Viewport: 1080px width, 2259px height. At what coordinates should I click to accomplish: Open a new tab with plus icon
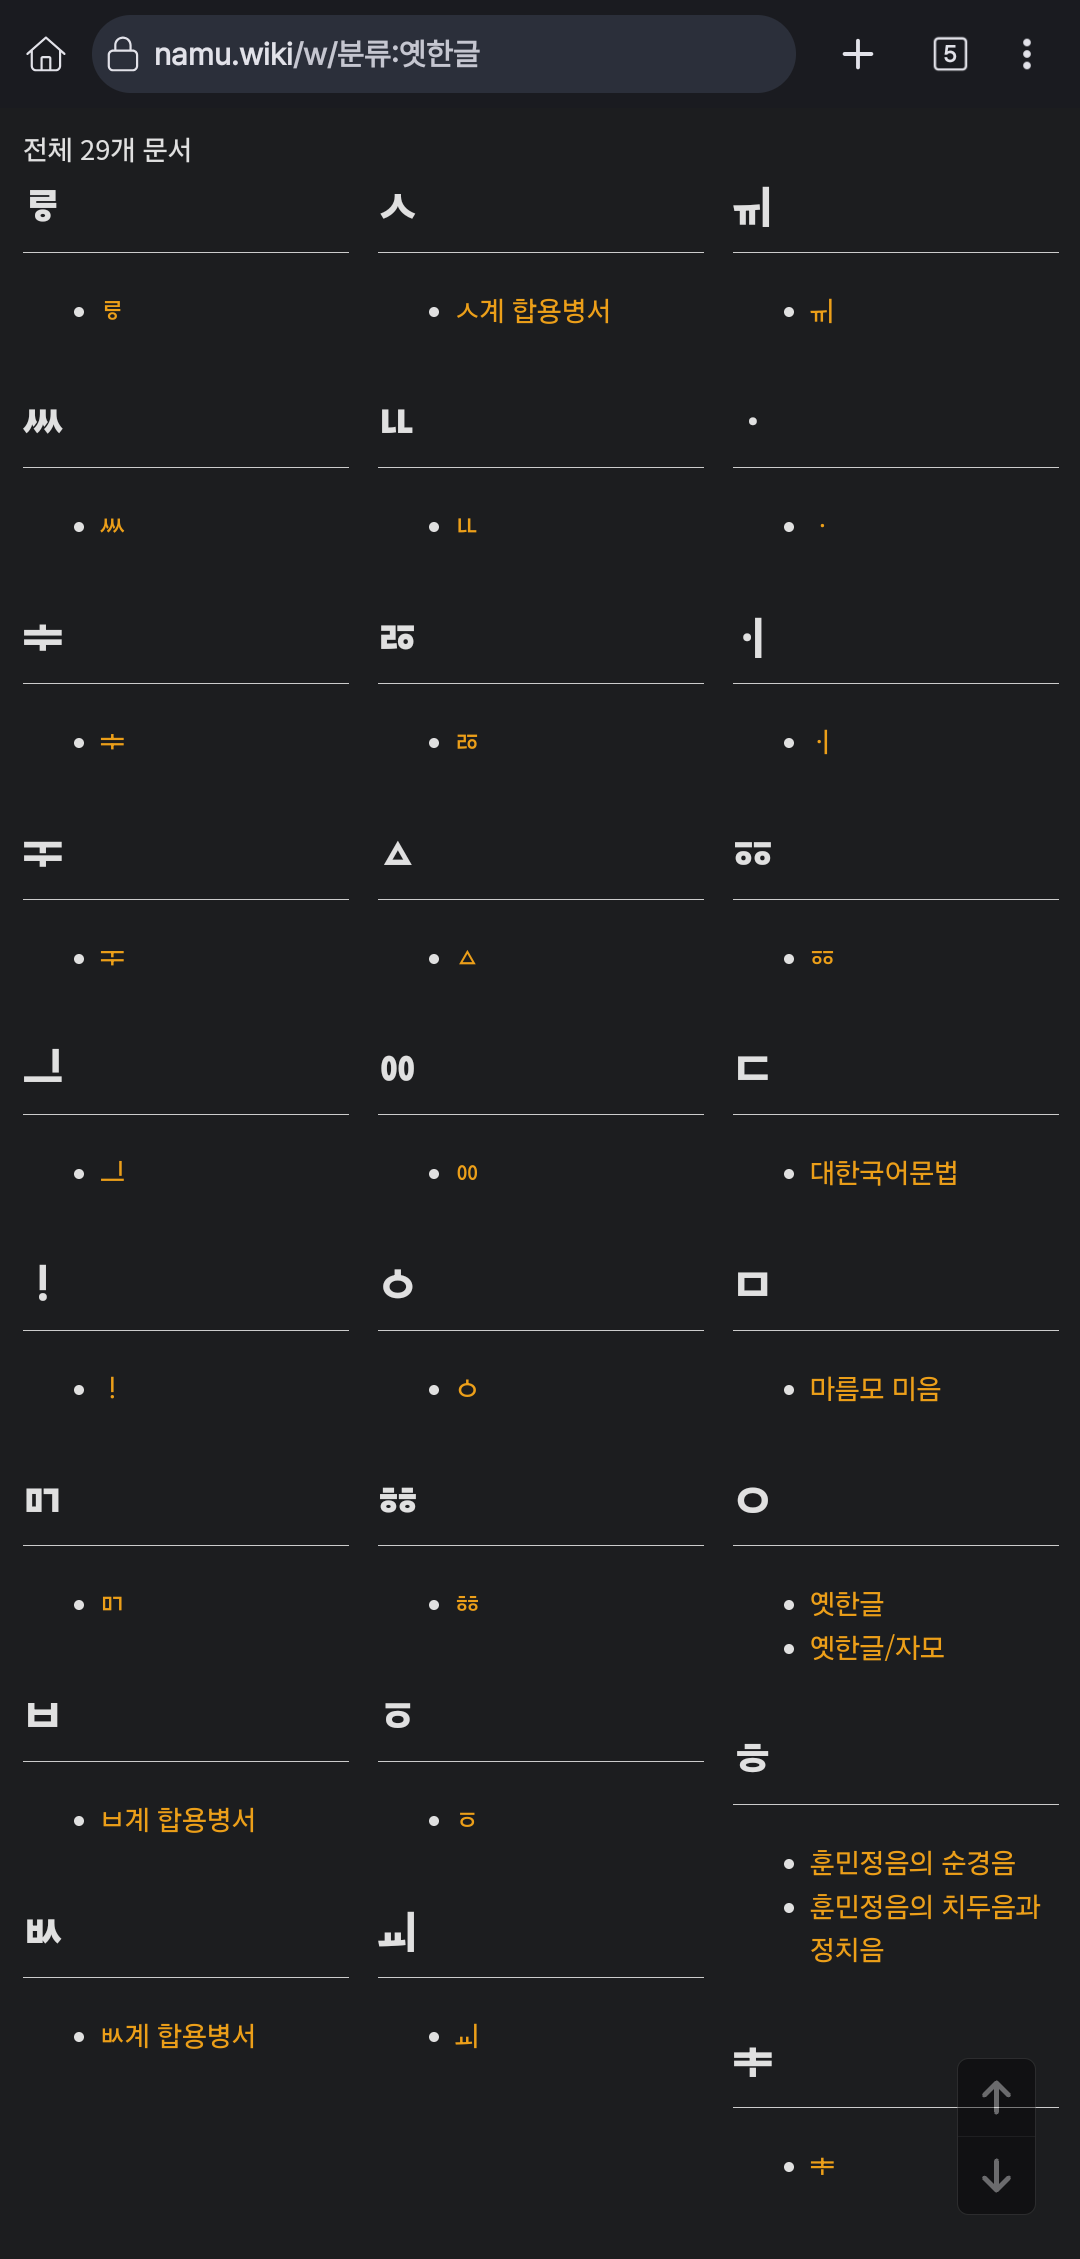858,54
